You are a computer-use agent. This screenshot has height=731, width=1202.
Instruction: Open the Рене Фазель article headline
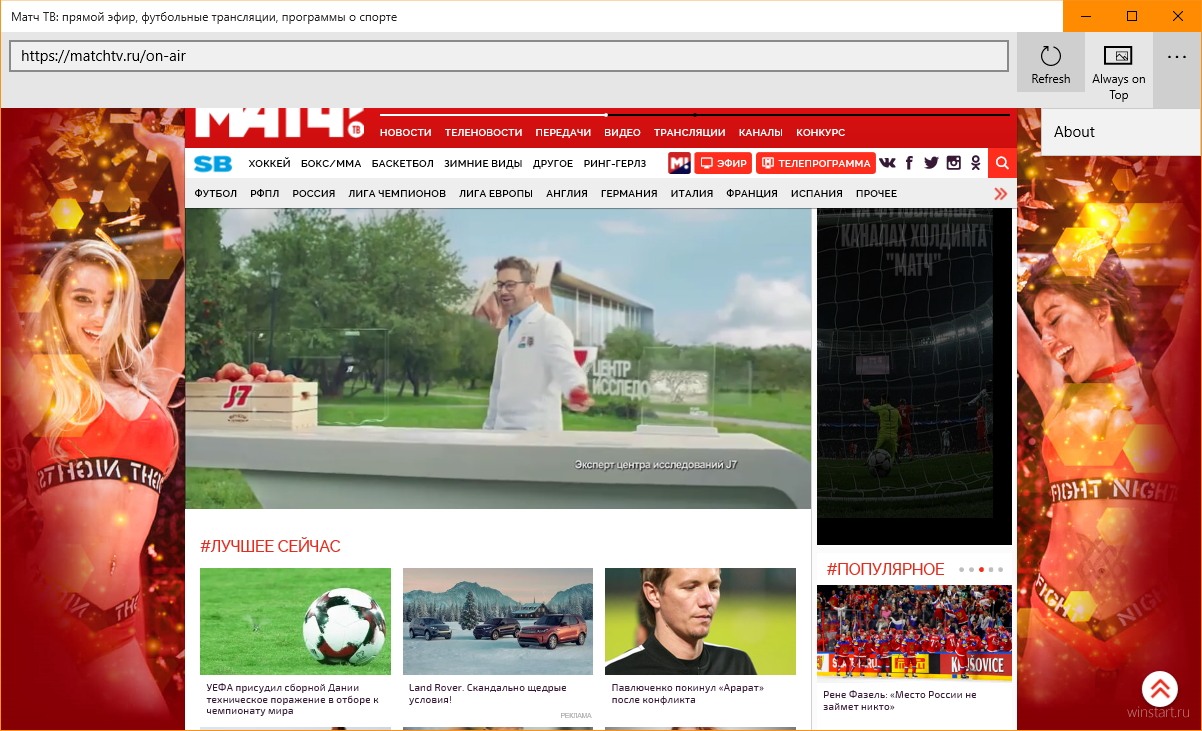click(x=900, y=700)
